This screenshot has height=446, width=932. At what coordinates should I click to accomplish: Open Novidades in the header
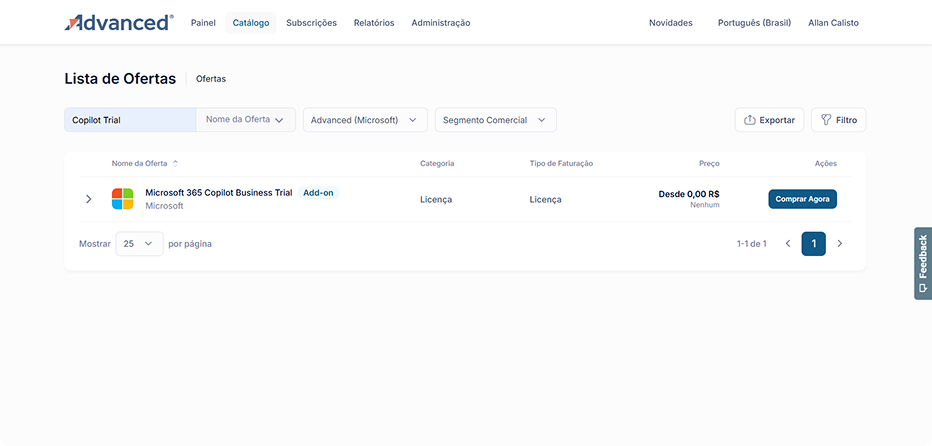670,23
